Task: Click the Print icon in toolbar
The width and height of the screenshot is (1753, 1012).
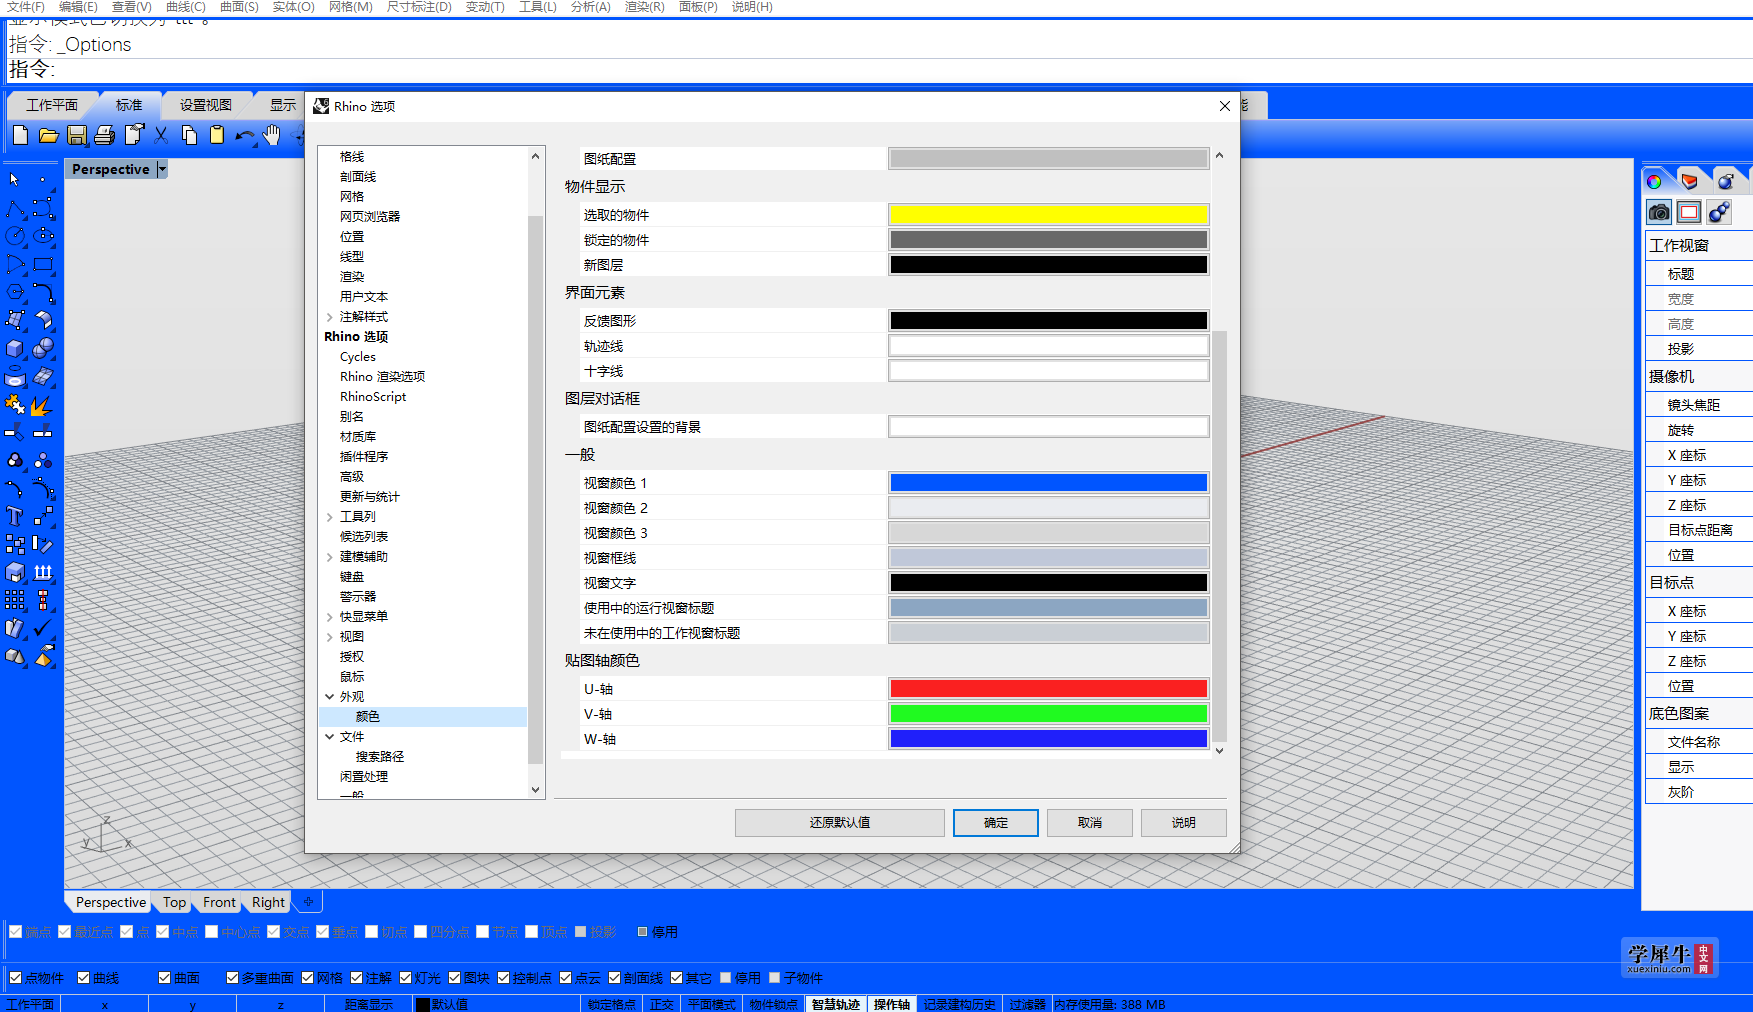Action: tap(105, 135)
